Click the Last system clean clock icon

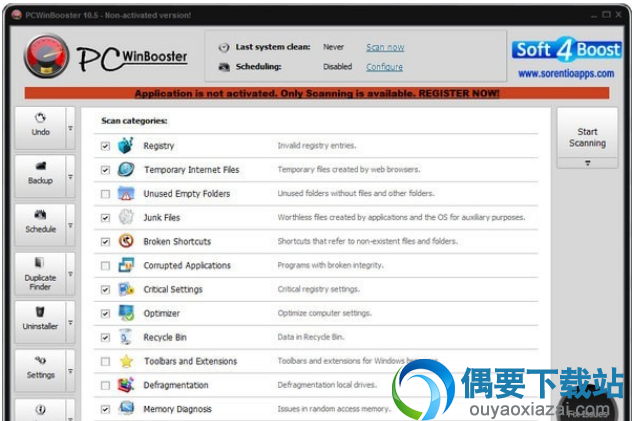point(224,48)
